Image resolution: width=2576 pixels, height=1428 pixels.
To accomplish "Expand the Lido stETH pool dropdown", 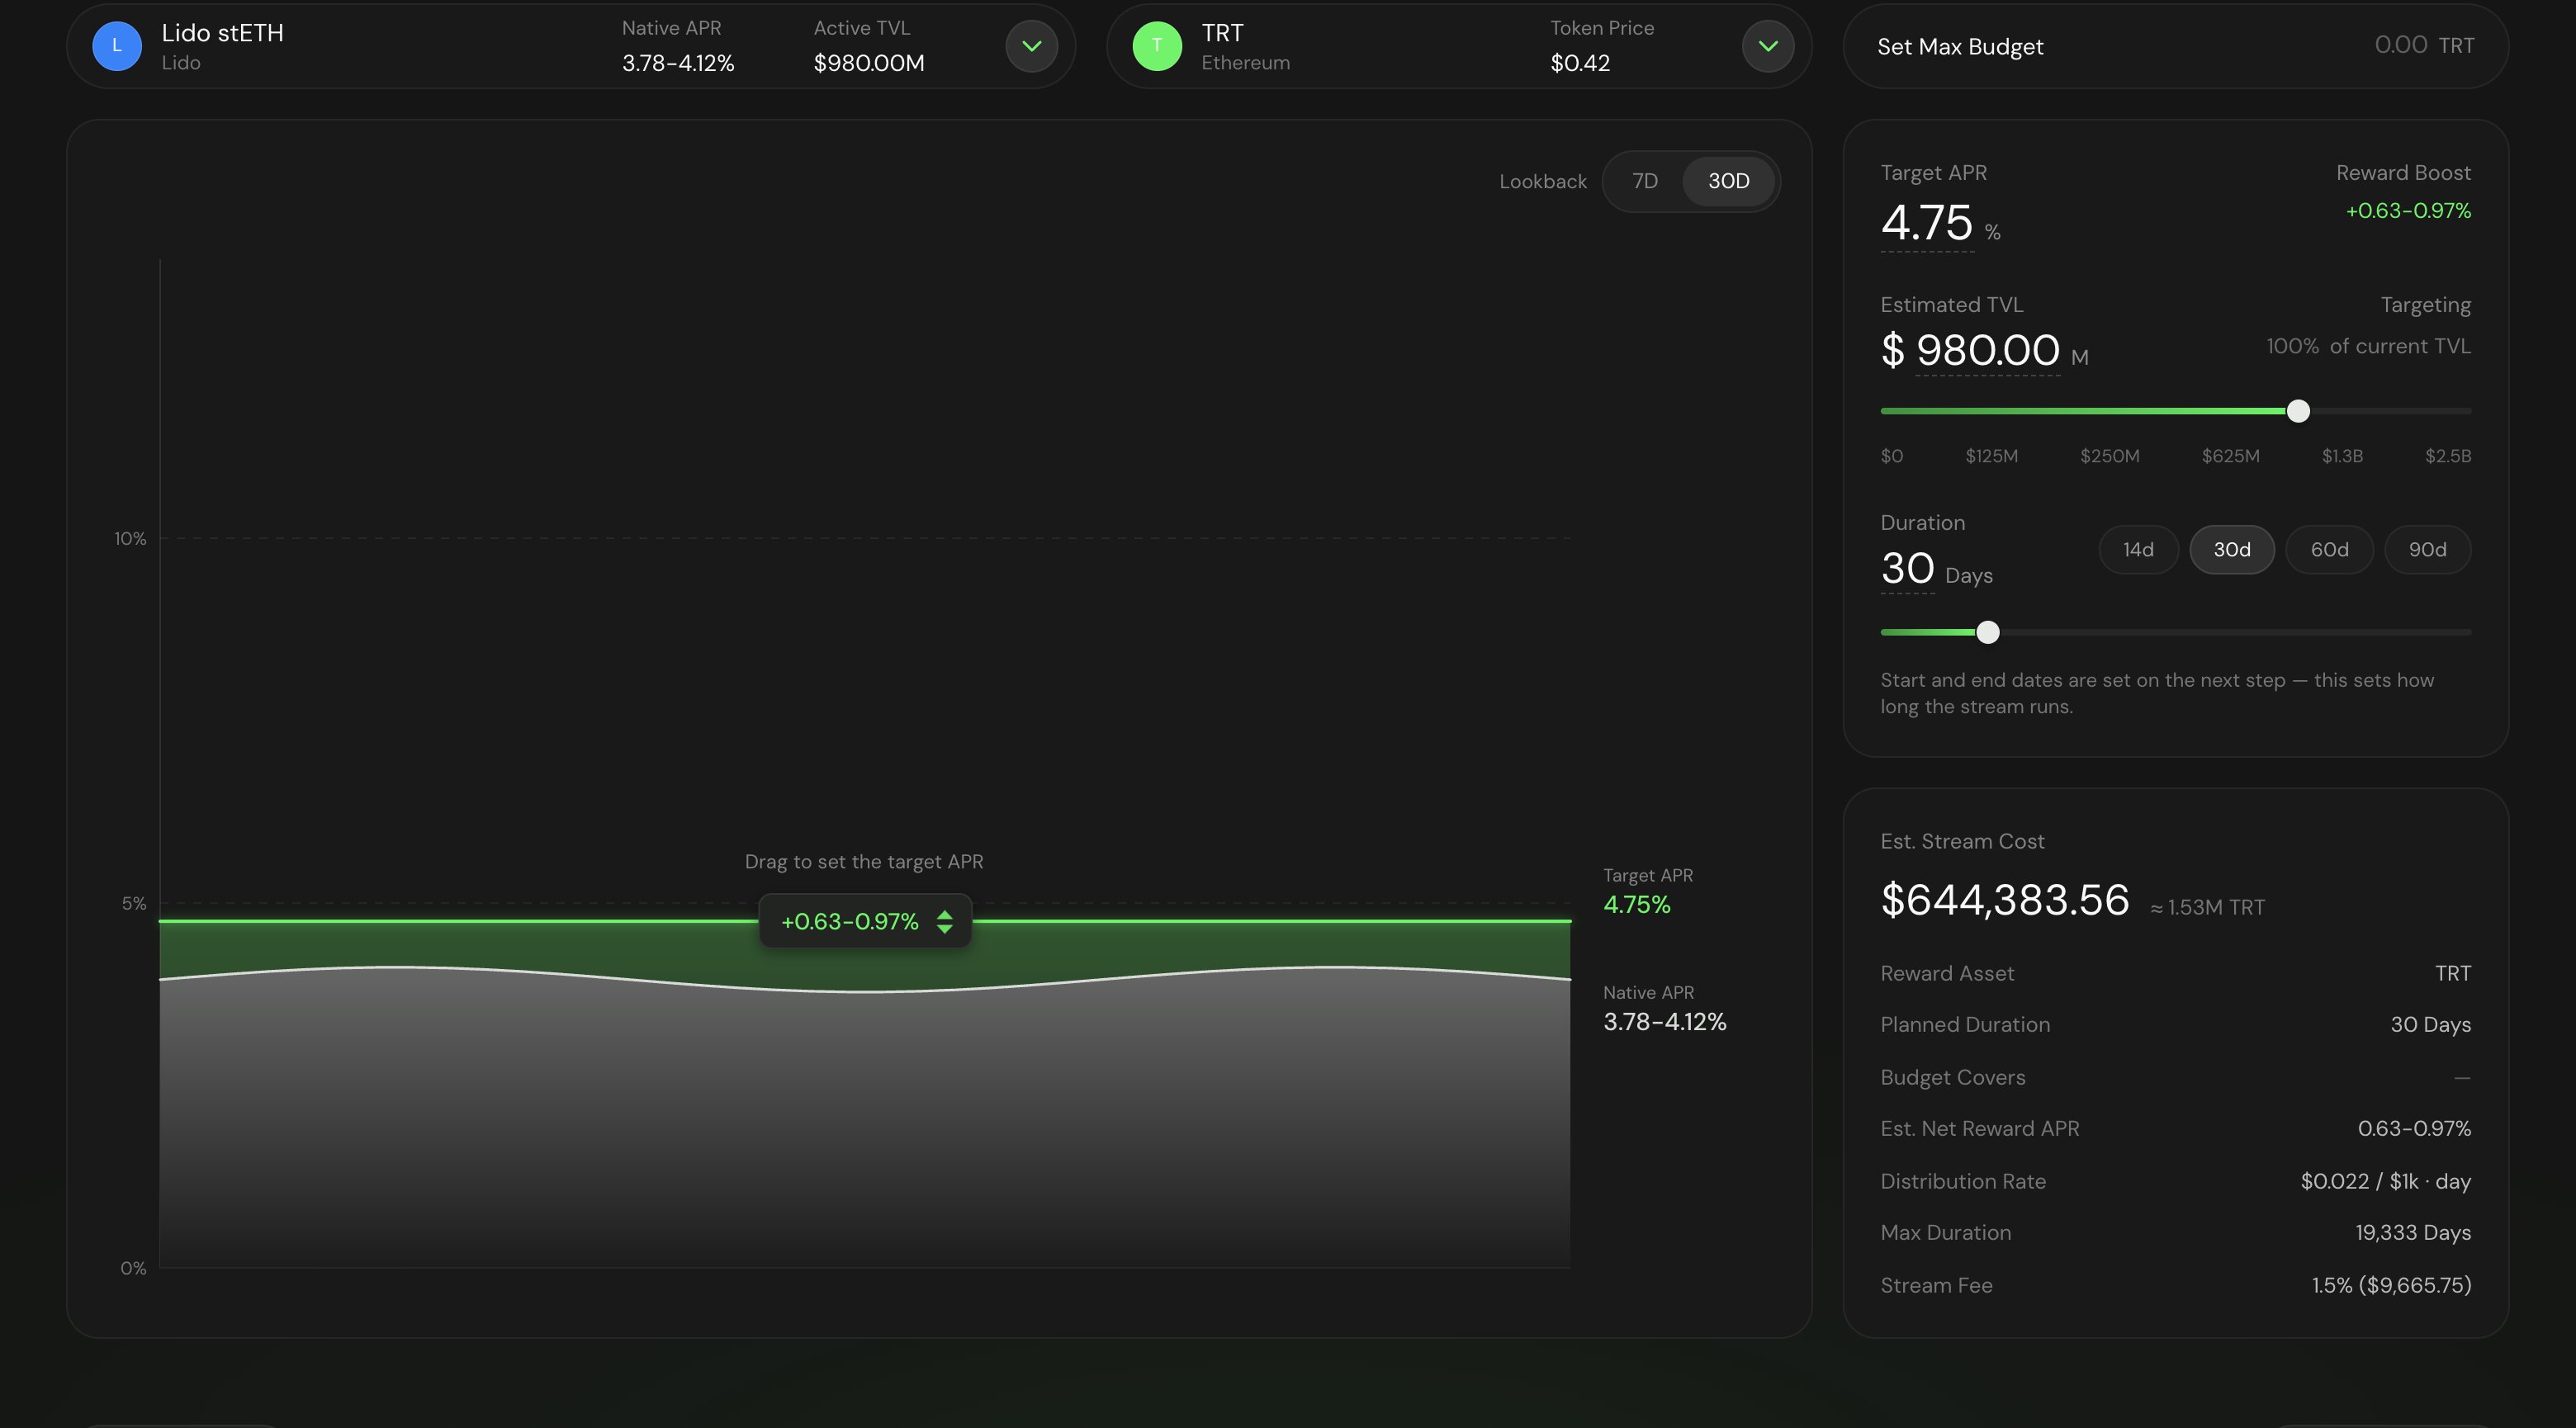I will click(x=1032, y=46).
